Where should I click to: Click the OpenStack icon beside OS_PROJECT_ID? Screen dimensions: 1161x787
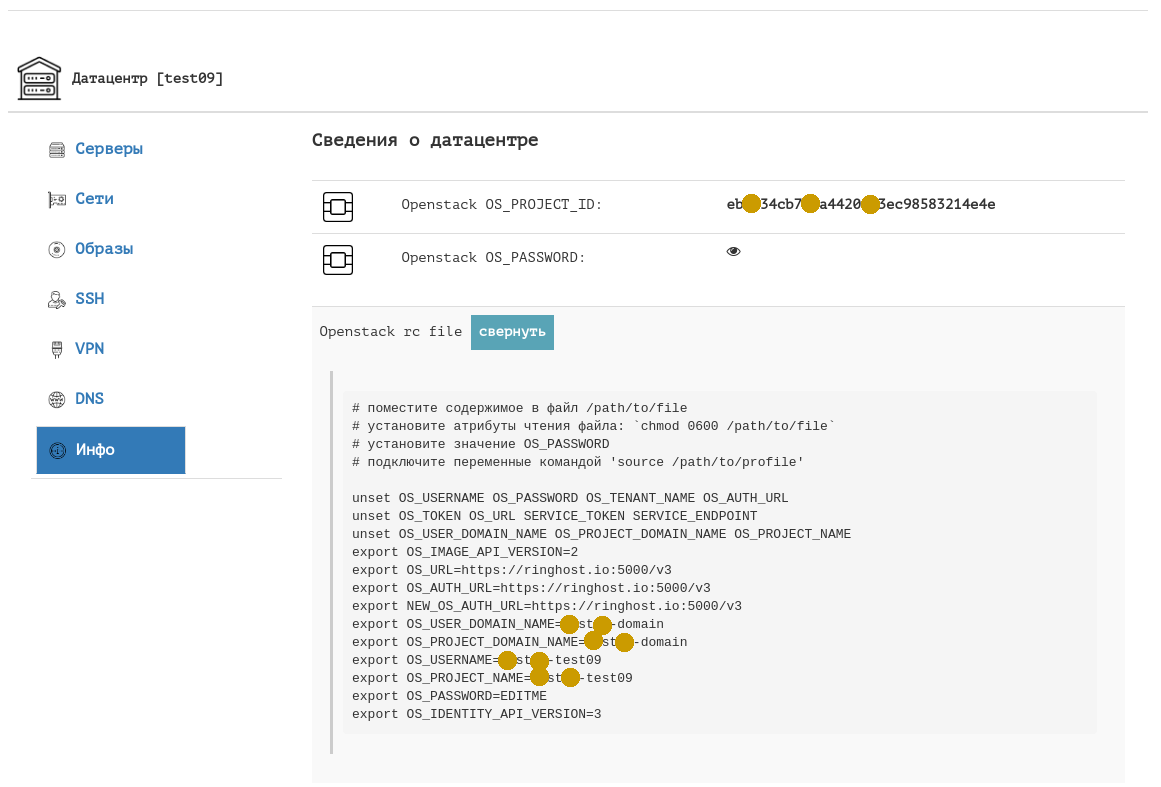pyautogui.click(x=338, y=207)
